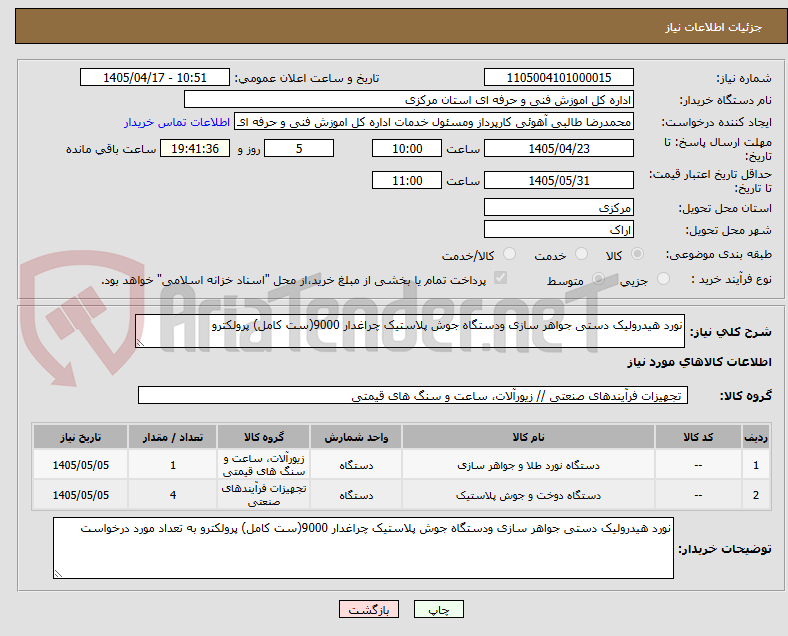The image size is (788, 636).
Task: Click the ردیف column header
Action: tap(755, 437)
